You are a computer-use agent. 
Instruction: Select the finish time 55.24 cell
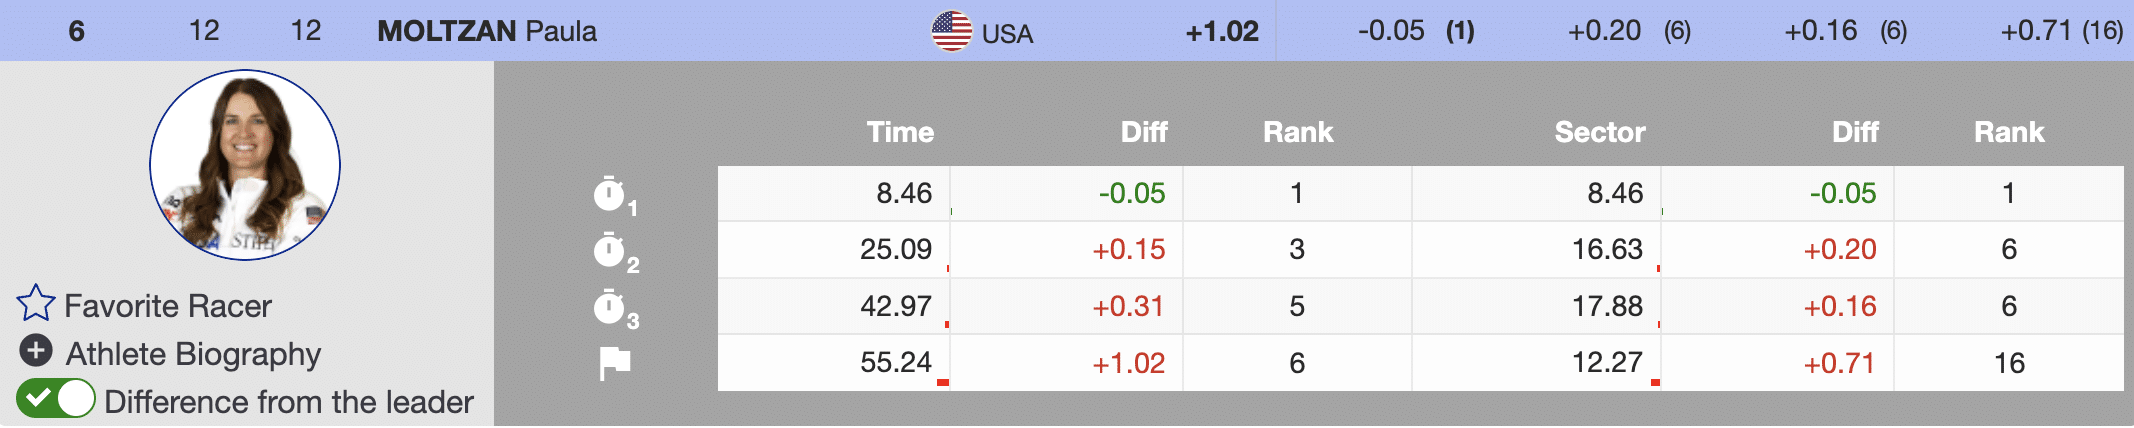point(895,362)
